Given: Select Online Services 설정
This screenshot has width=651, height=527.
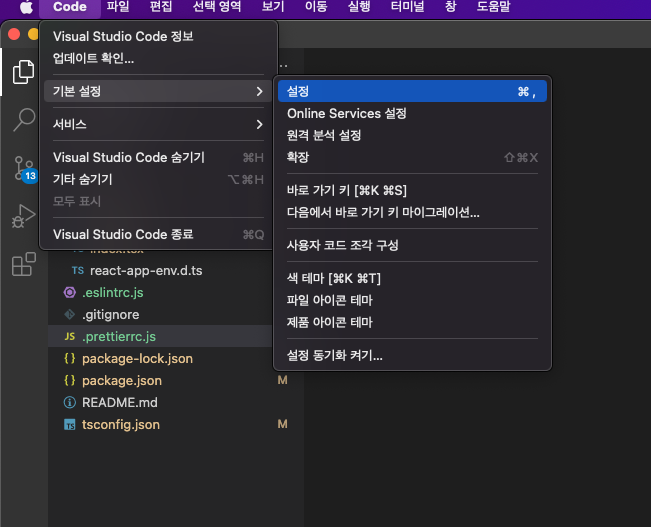Looking at the screenshot, I should point(412,113).
